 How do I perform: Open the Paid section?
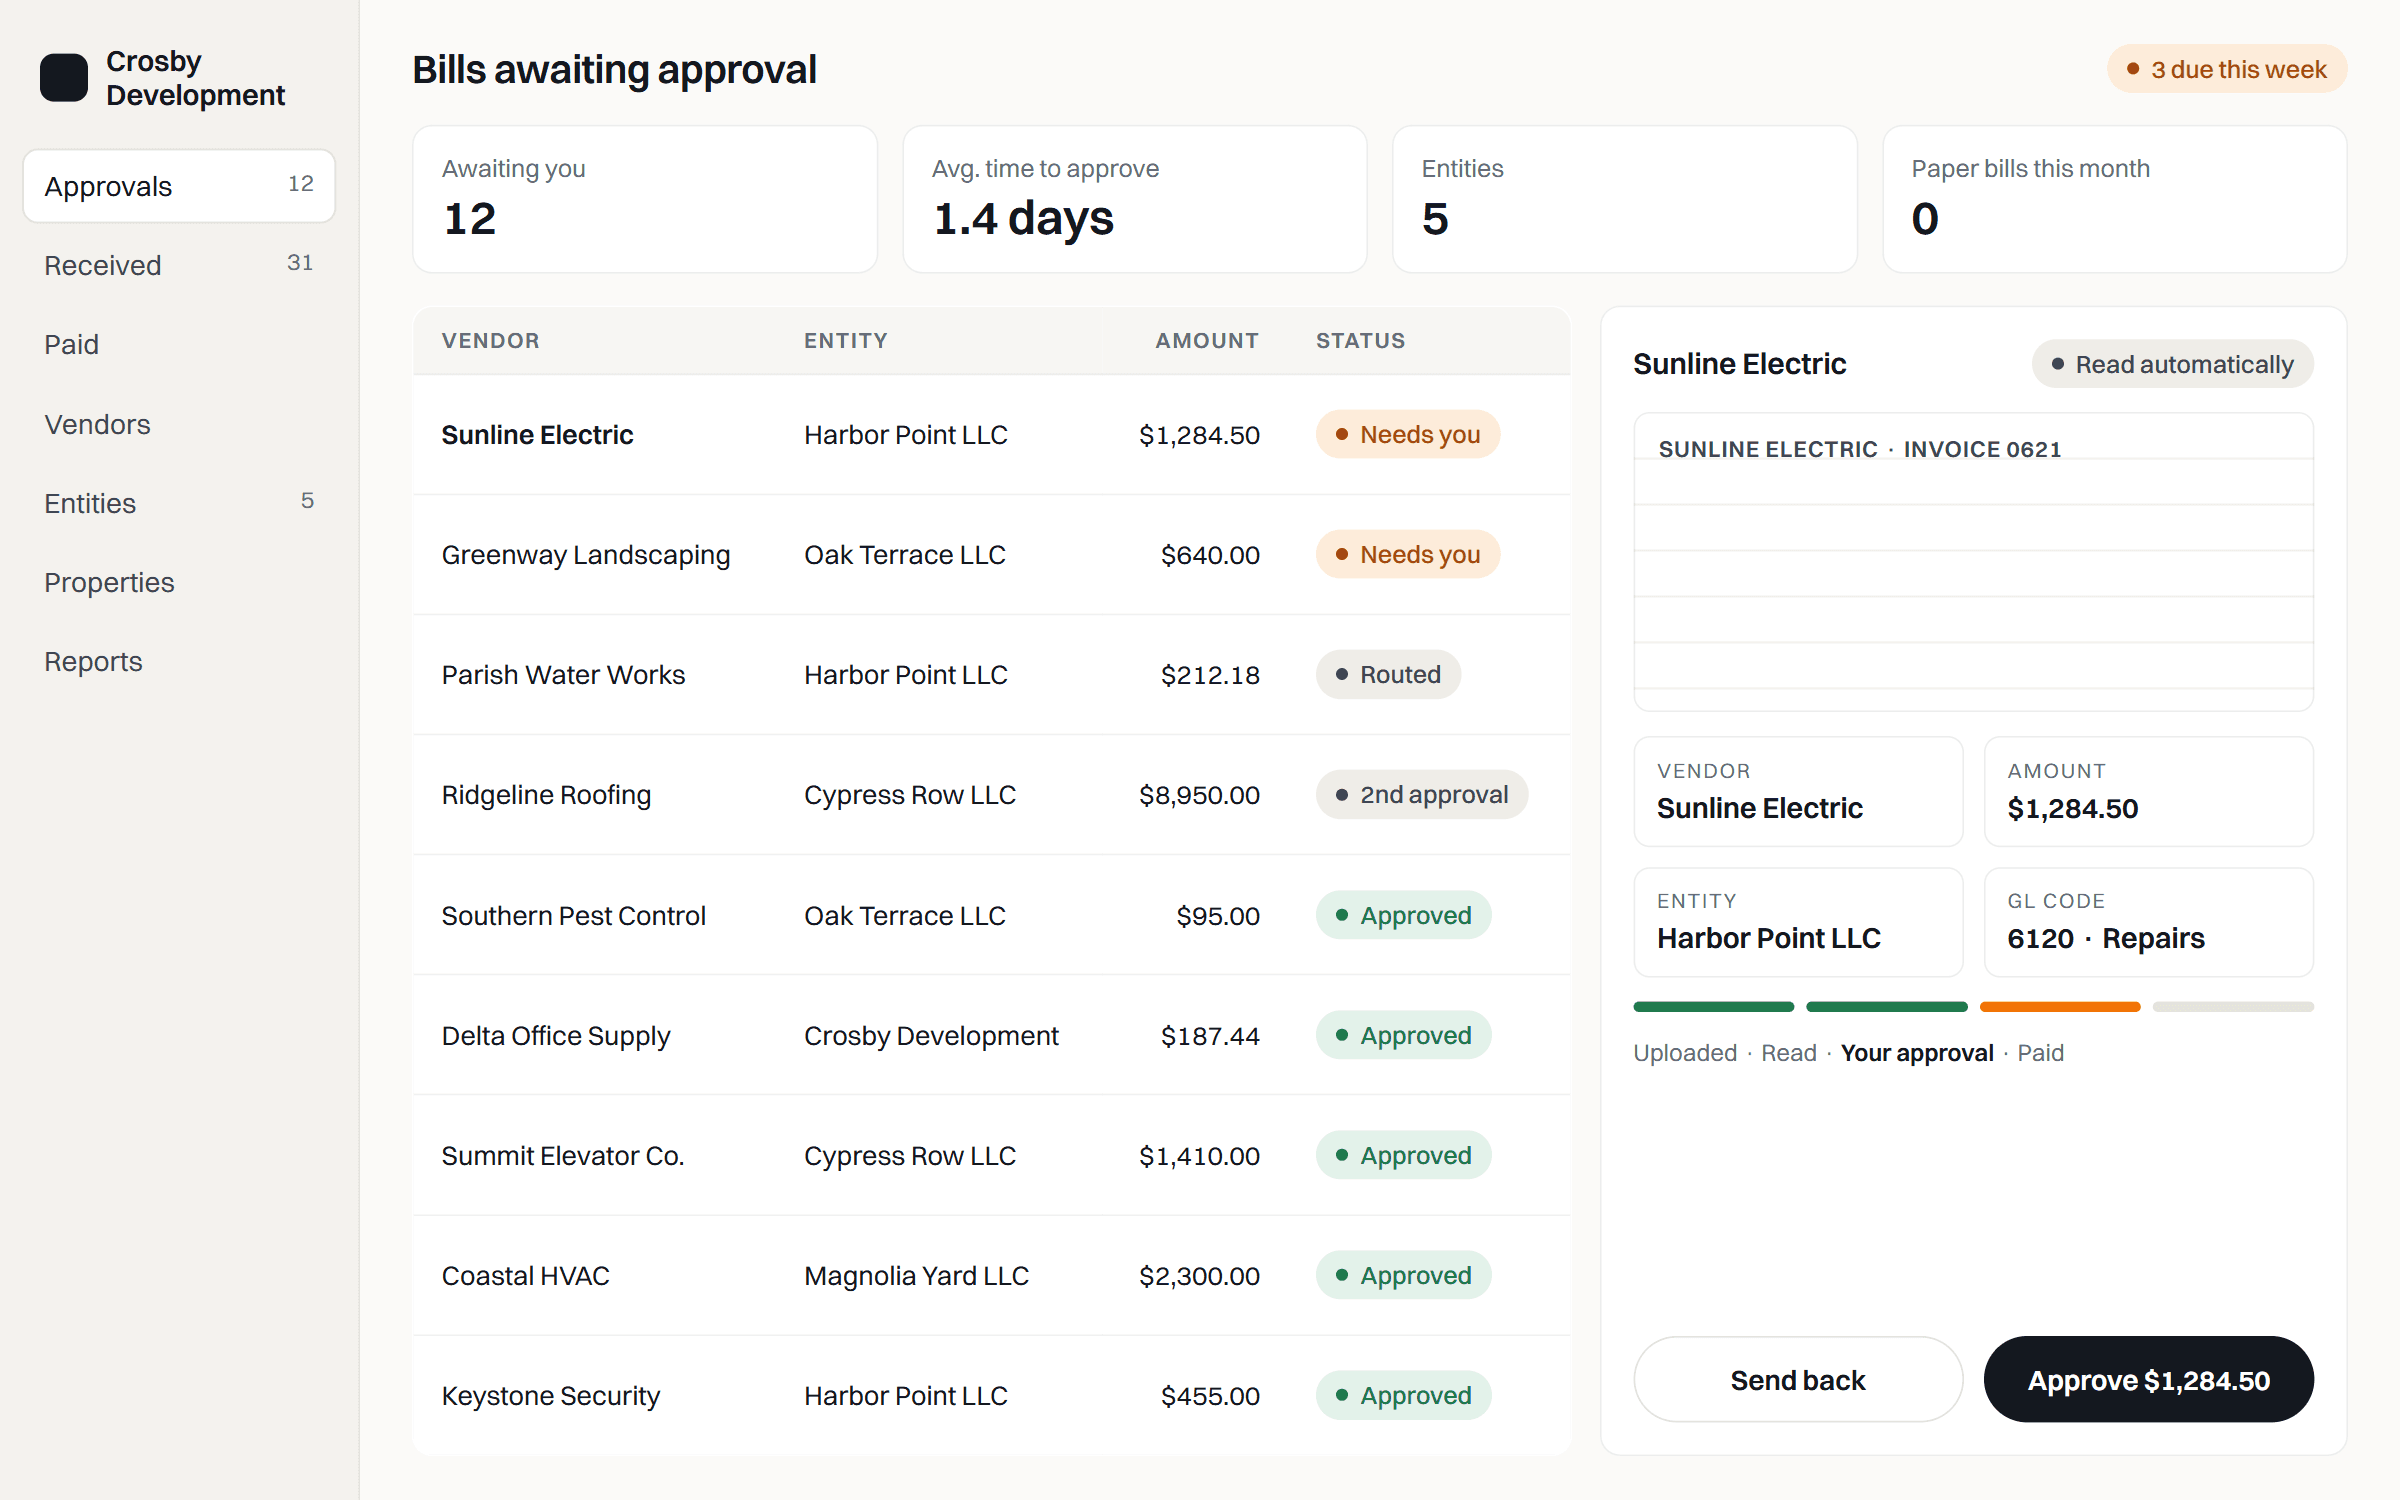pyautogui.click(x=179, y=344)
